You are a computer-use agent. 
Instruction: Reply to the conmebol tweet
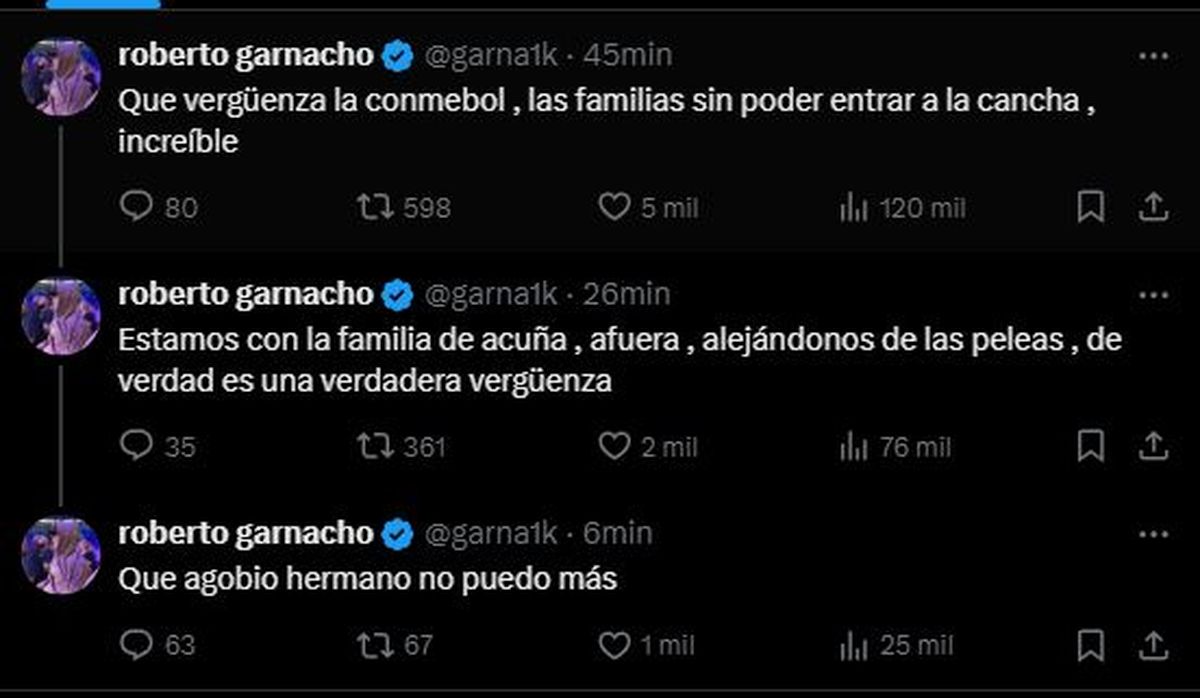coord(135,207)
